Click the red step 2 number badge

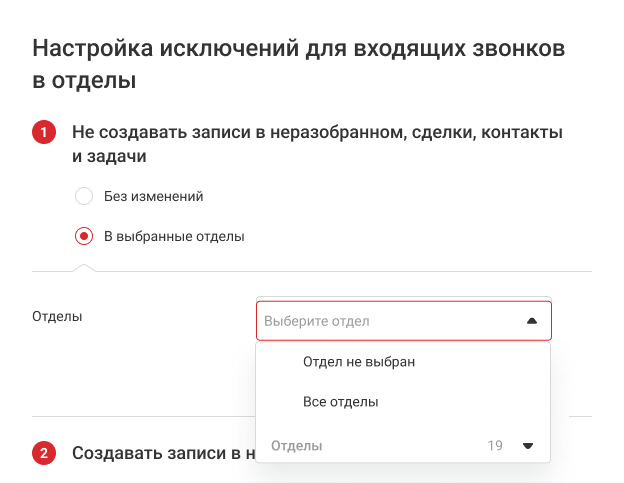click(x=44, y=454)
